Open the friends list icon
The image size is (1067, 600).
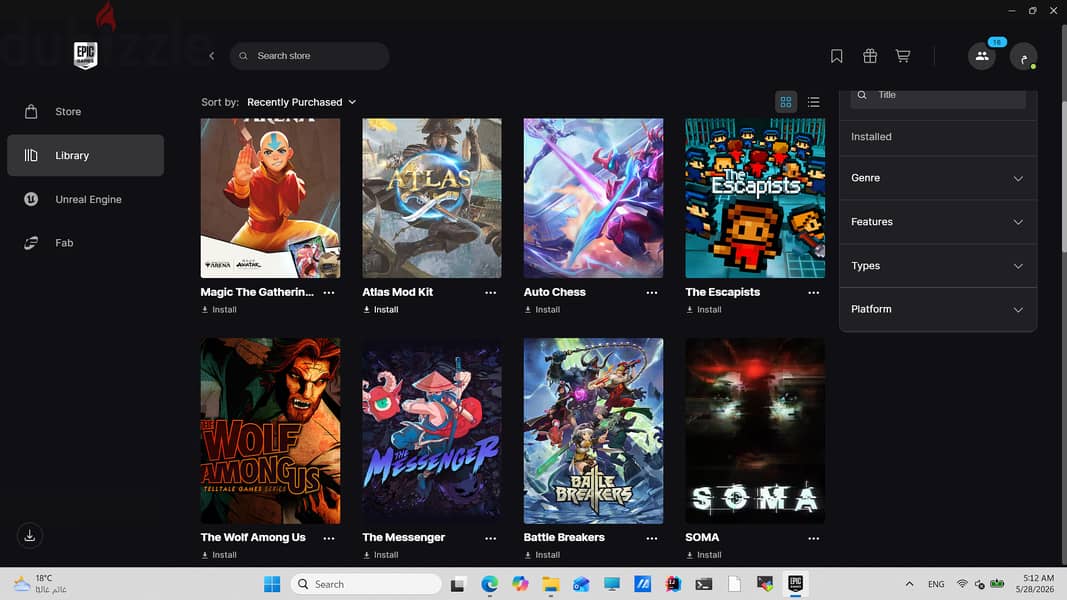point(982,56)
